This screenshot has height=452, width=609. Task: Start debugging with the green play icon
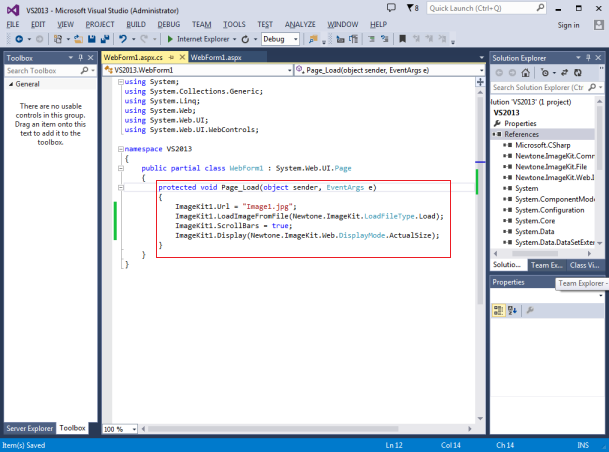[170, 39]
